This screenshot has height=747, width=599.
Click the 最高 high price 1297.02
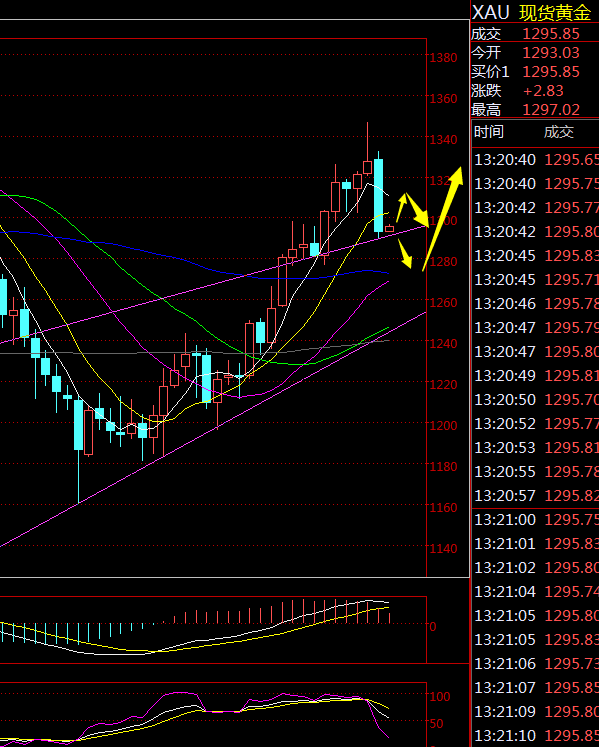pos(551,110)
